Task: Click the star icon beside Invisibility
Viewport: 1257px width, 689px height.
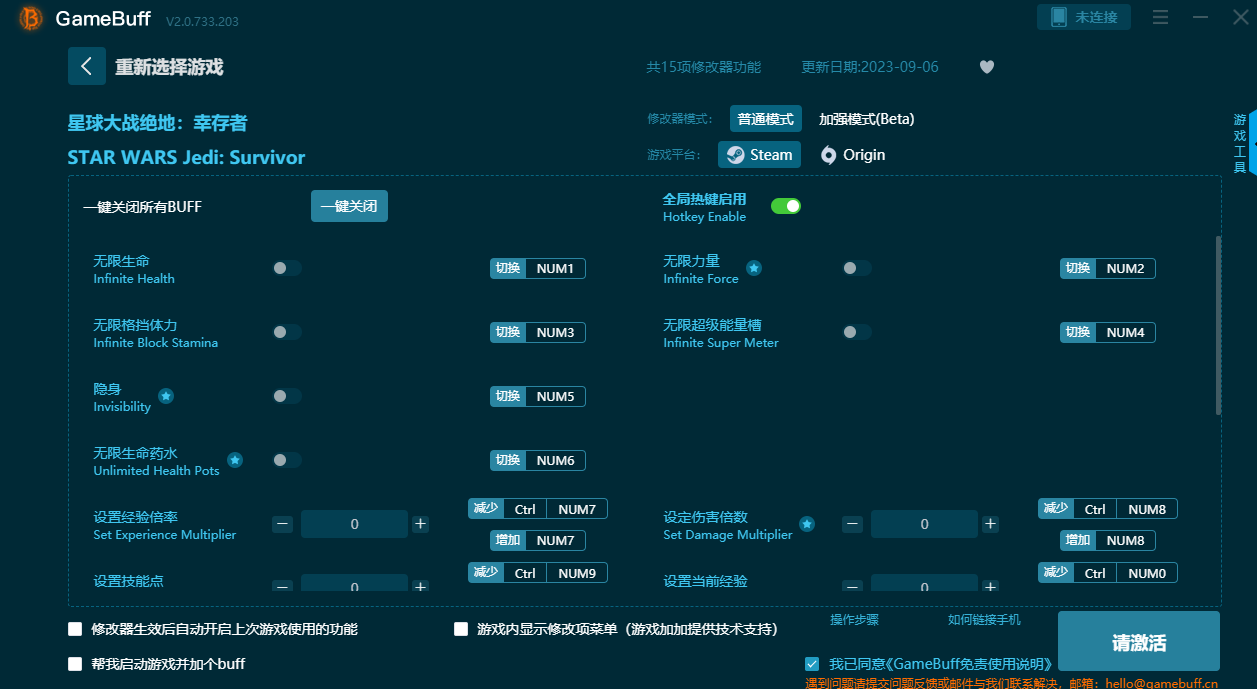Action: point(166,396)
